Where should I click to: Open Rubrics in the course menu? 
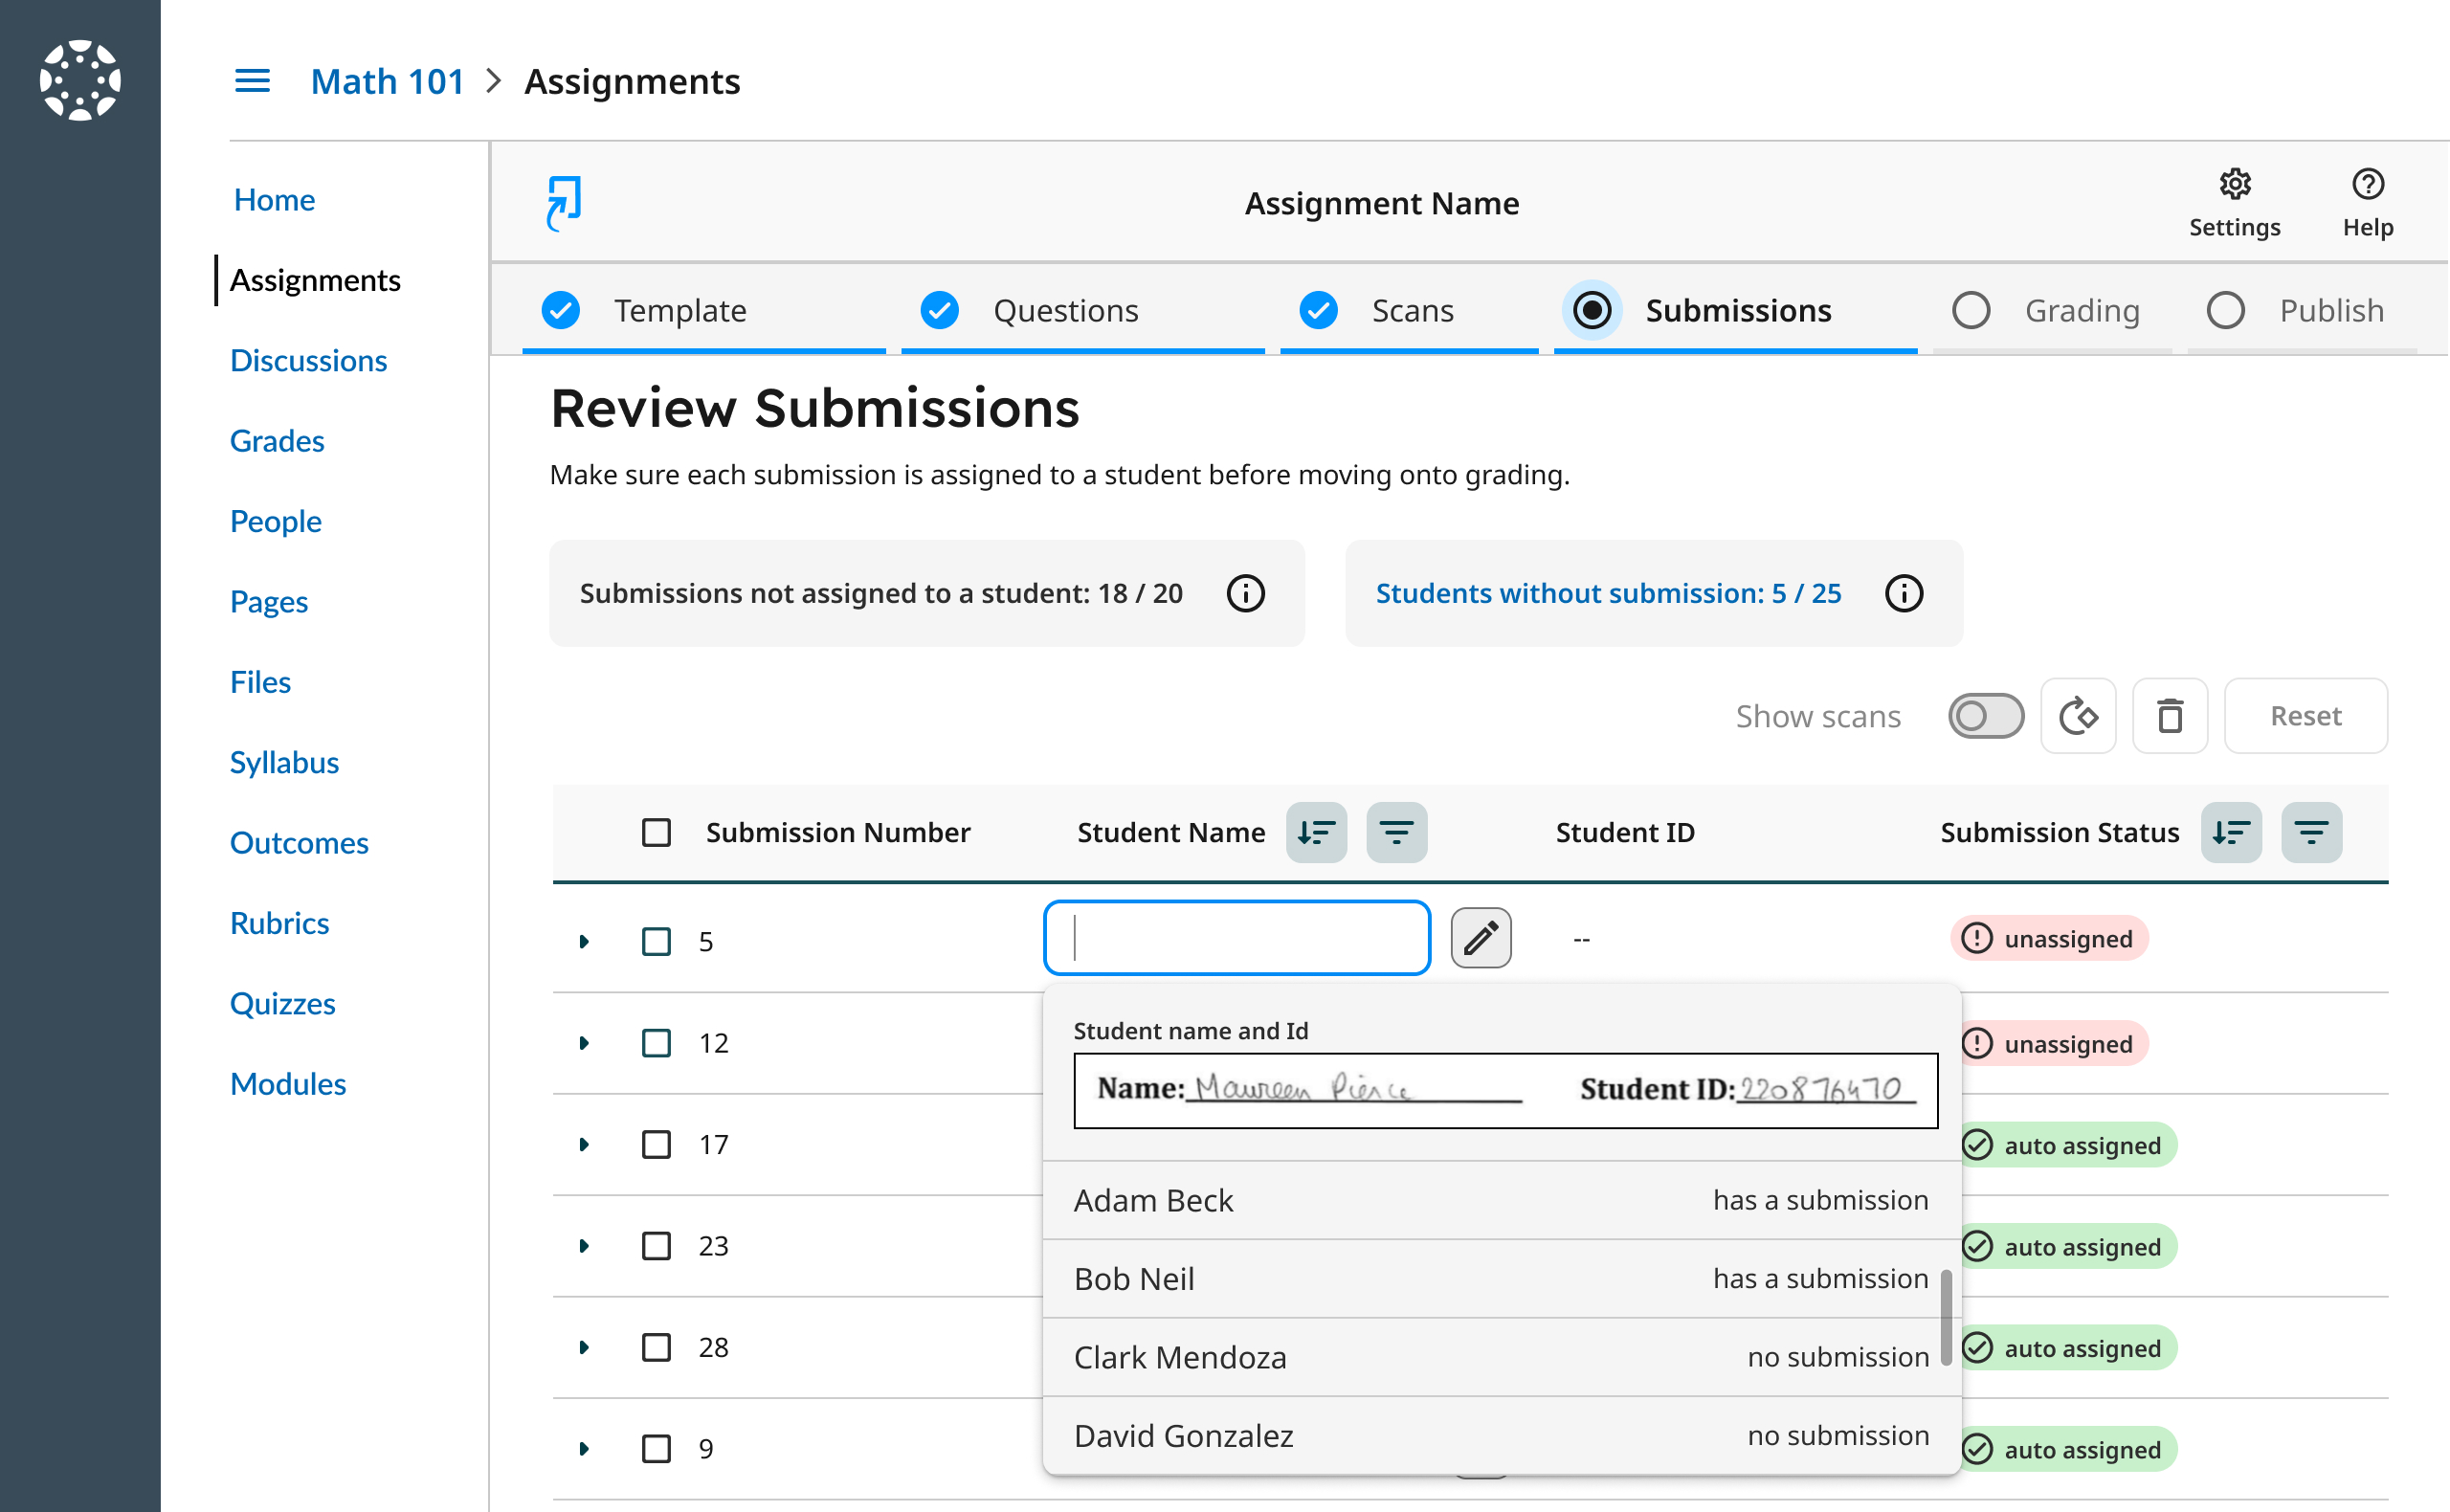pyautogui.click(x=279, y=922)
